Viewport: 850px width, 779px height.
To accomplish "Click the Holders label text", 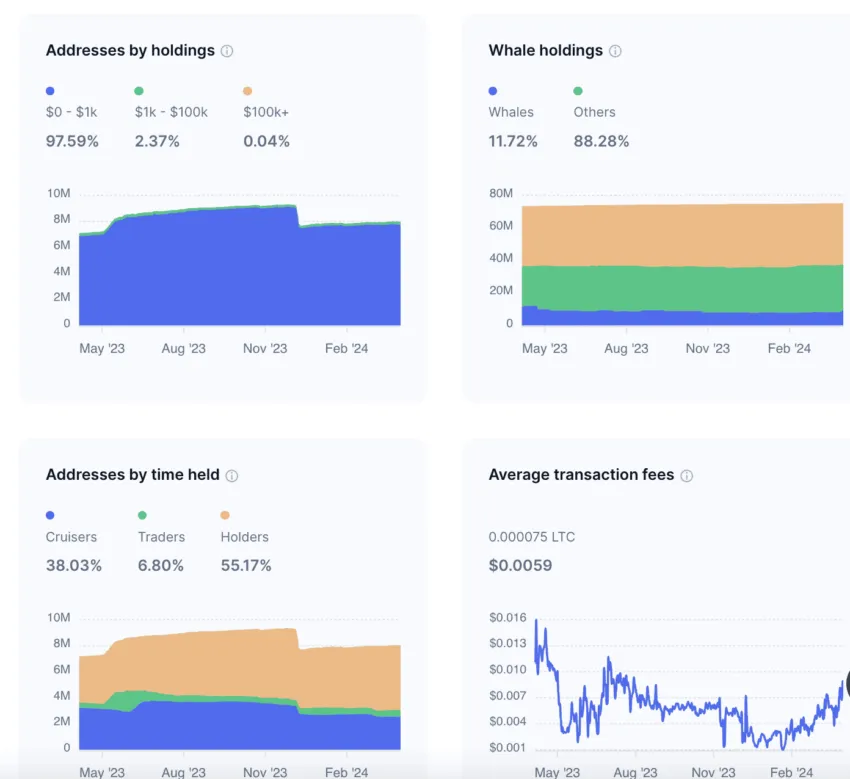I will tap(244, 537).
